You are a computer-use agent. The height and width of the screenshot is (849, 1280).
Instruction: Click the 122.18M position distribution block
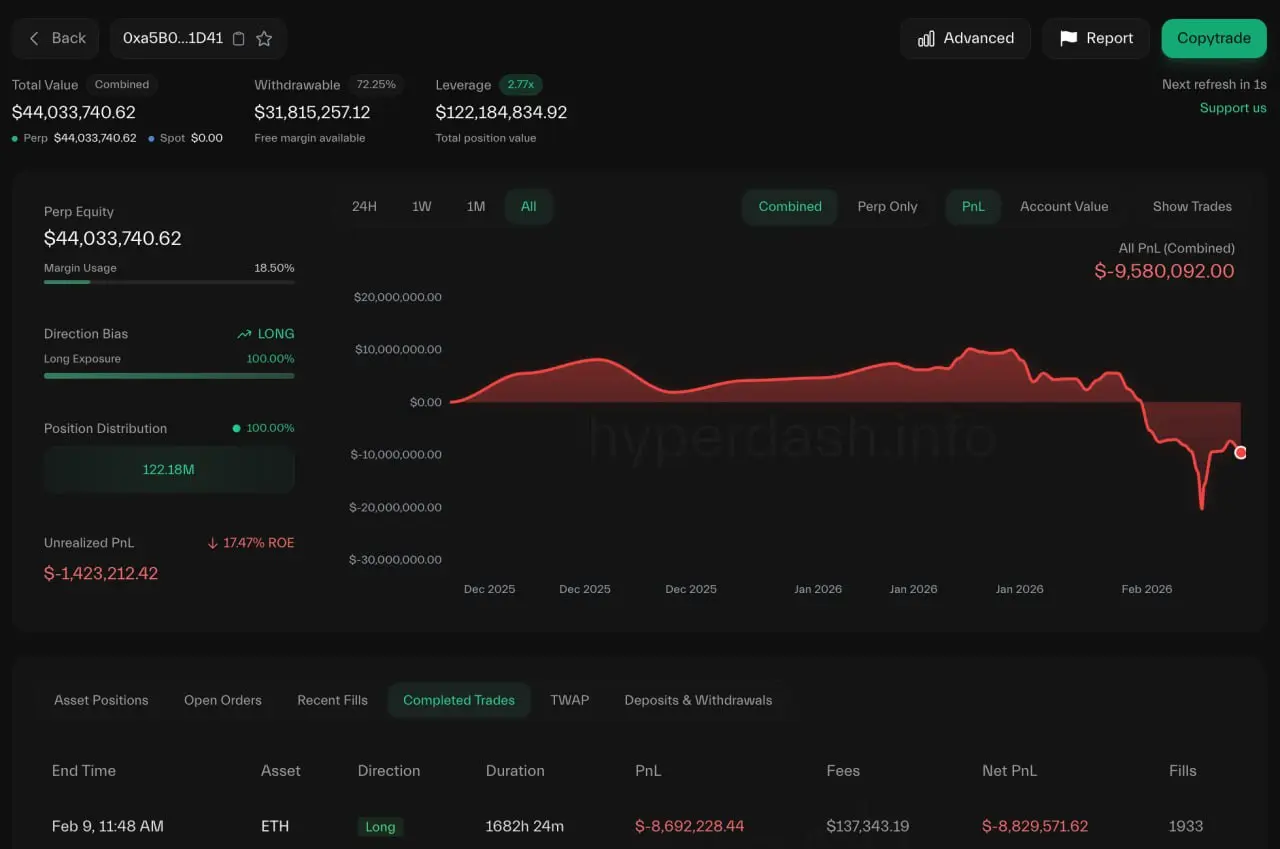169,469
